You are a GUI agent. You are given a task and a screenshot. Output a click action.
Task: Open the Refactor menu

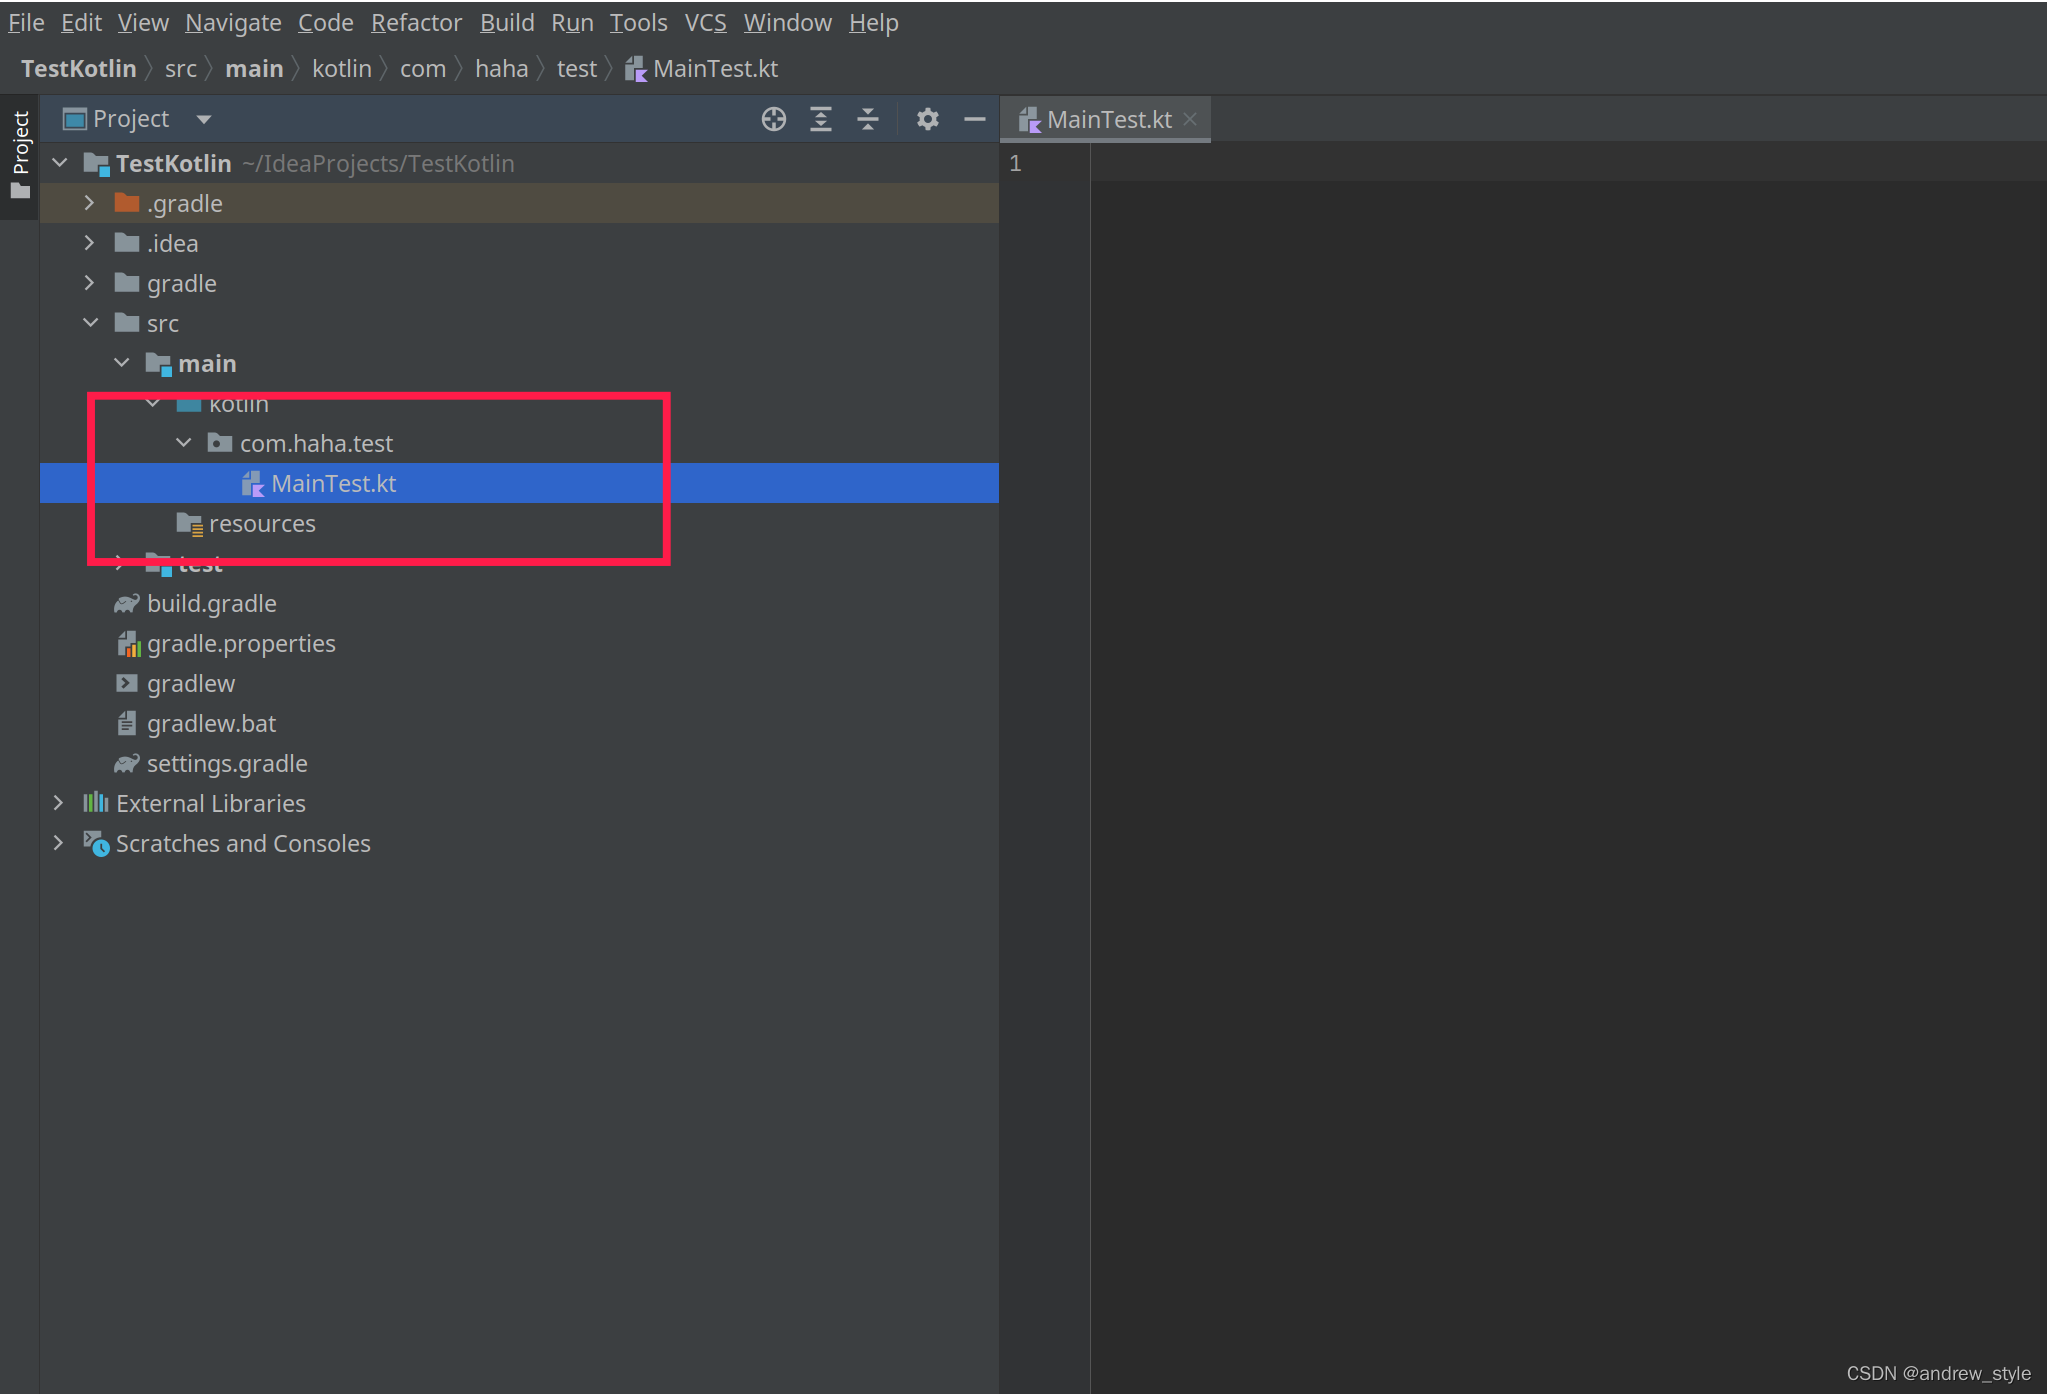click(416, 22)
